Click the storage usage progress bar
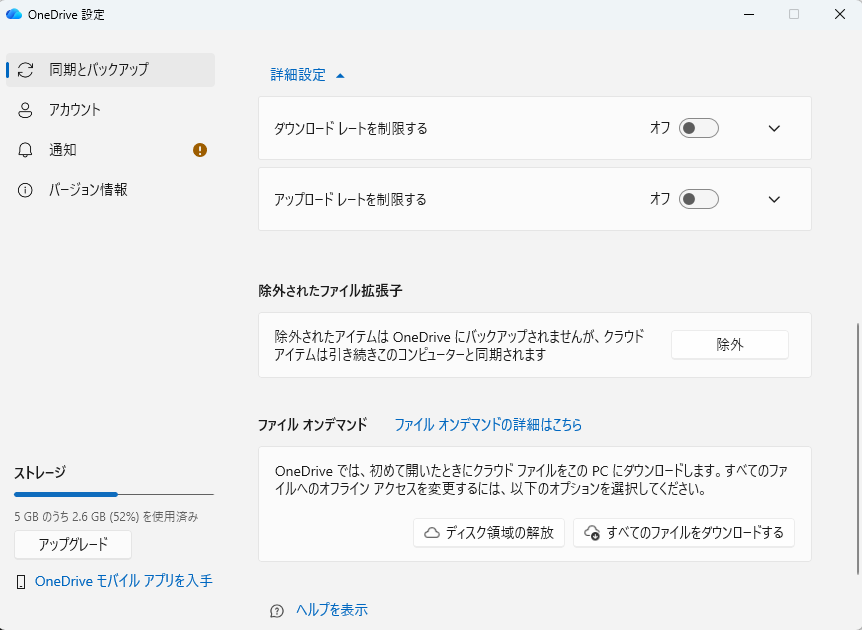This screenshot has height=630, width=862. 114,494
